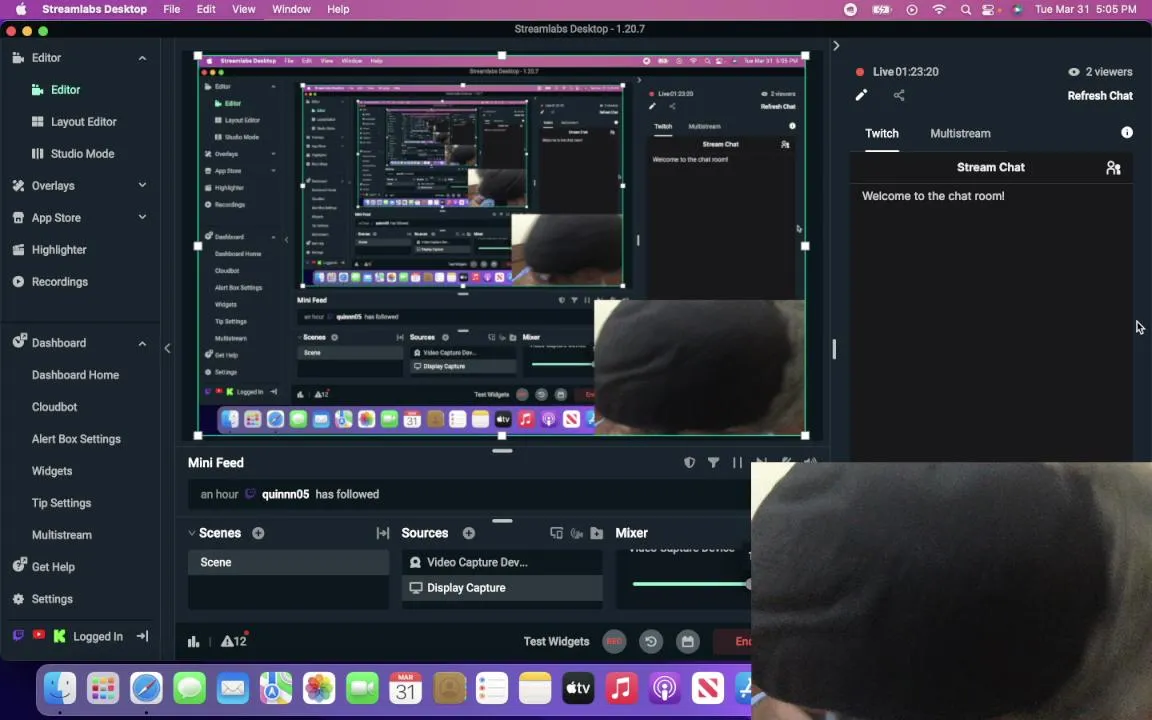Click the dual output icon in Sources header
Viewport: 1152px width, 720px height.
(556, 533)
